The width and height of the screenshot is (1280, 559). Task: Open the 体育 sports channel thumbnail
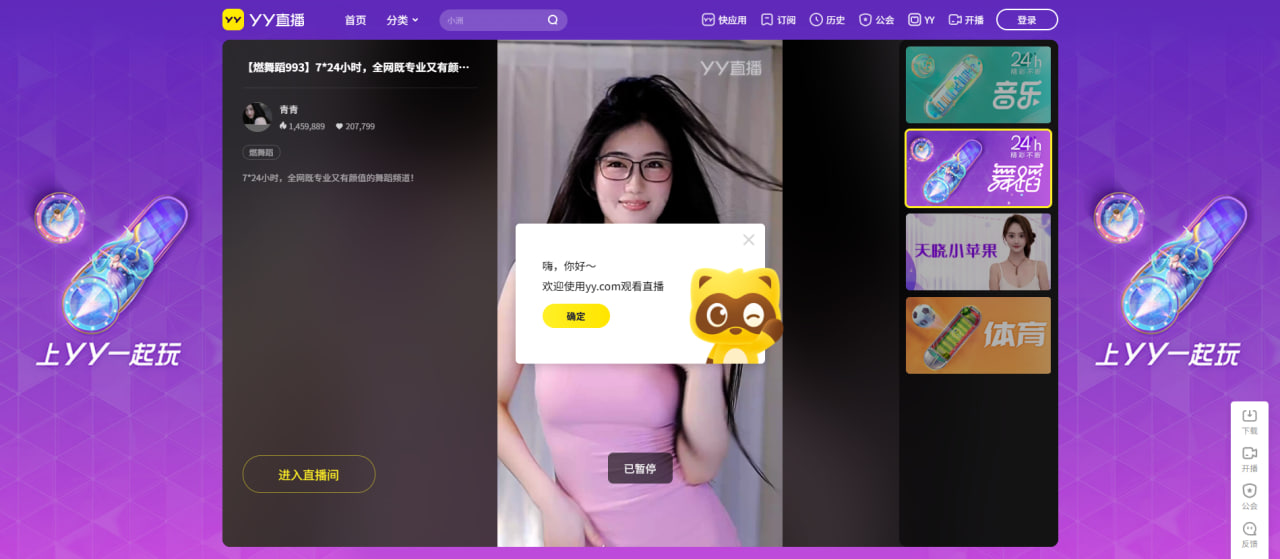[x=978, y=335]
